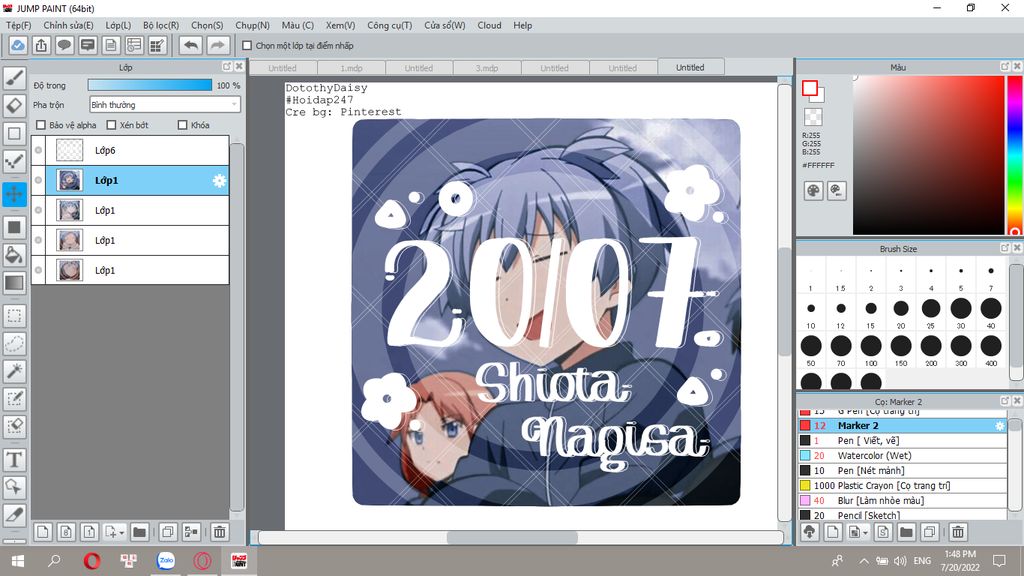This screenshot has width=1024, height=576.
Task: Open the add brush dropdown in brush panel
Action: tap(865, 533)
